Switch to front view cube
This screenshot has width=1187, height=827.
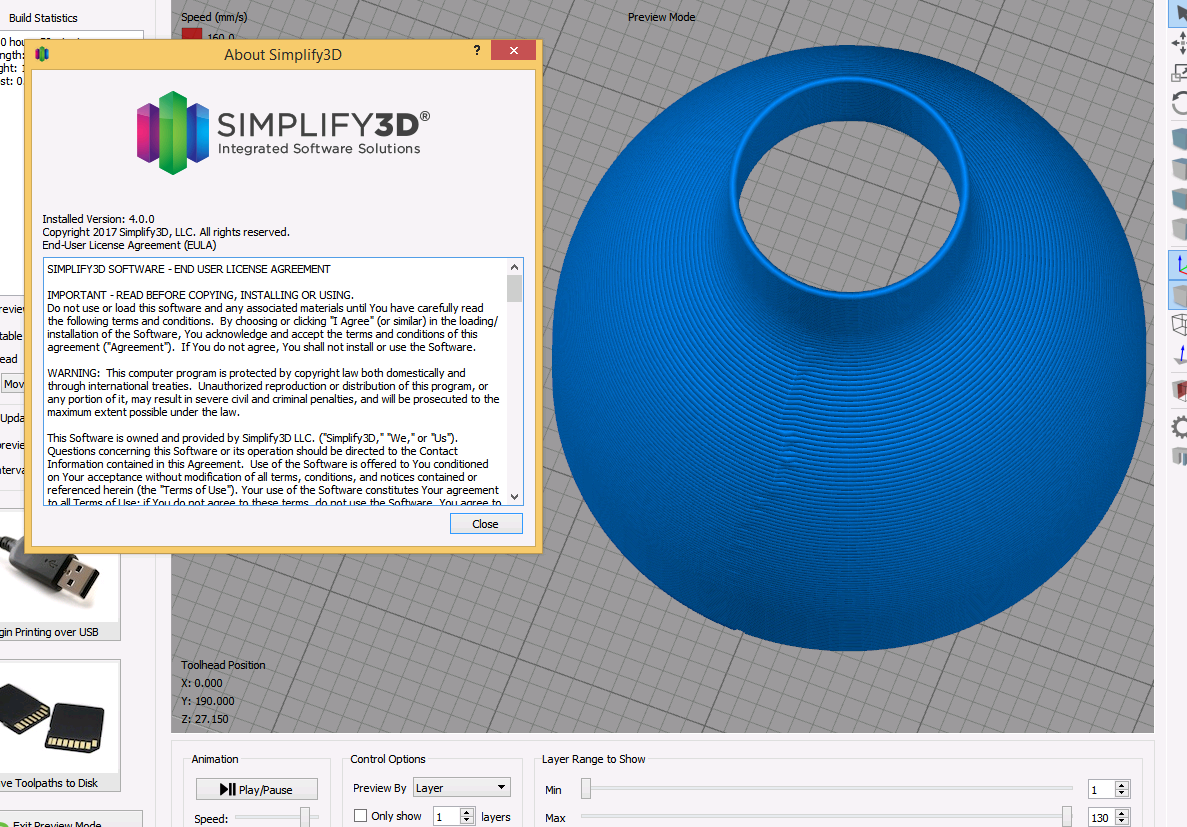click(x=1179, y=198)
